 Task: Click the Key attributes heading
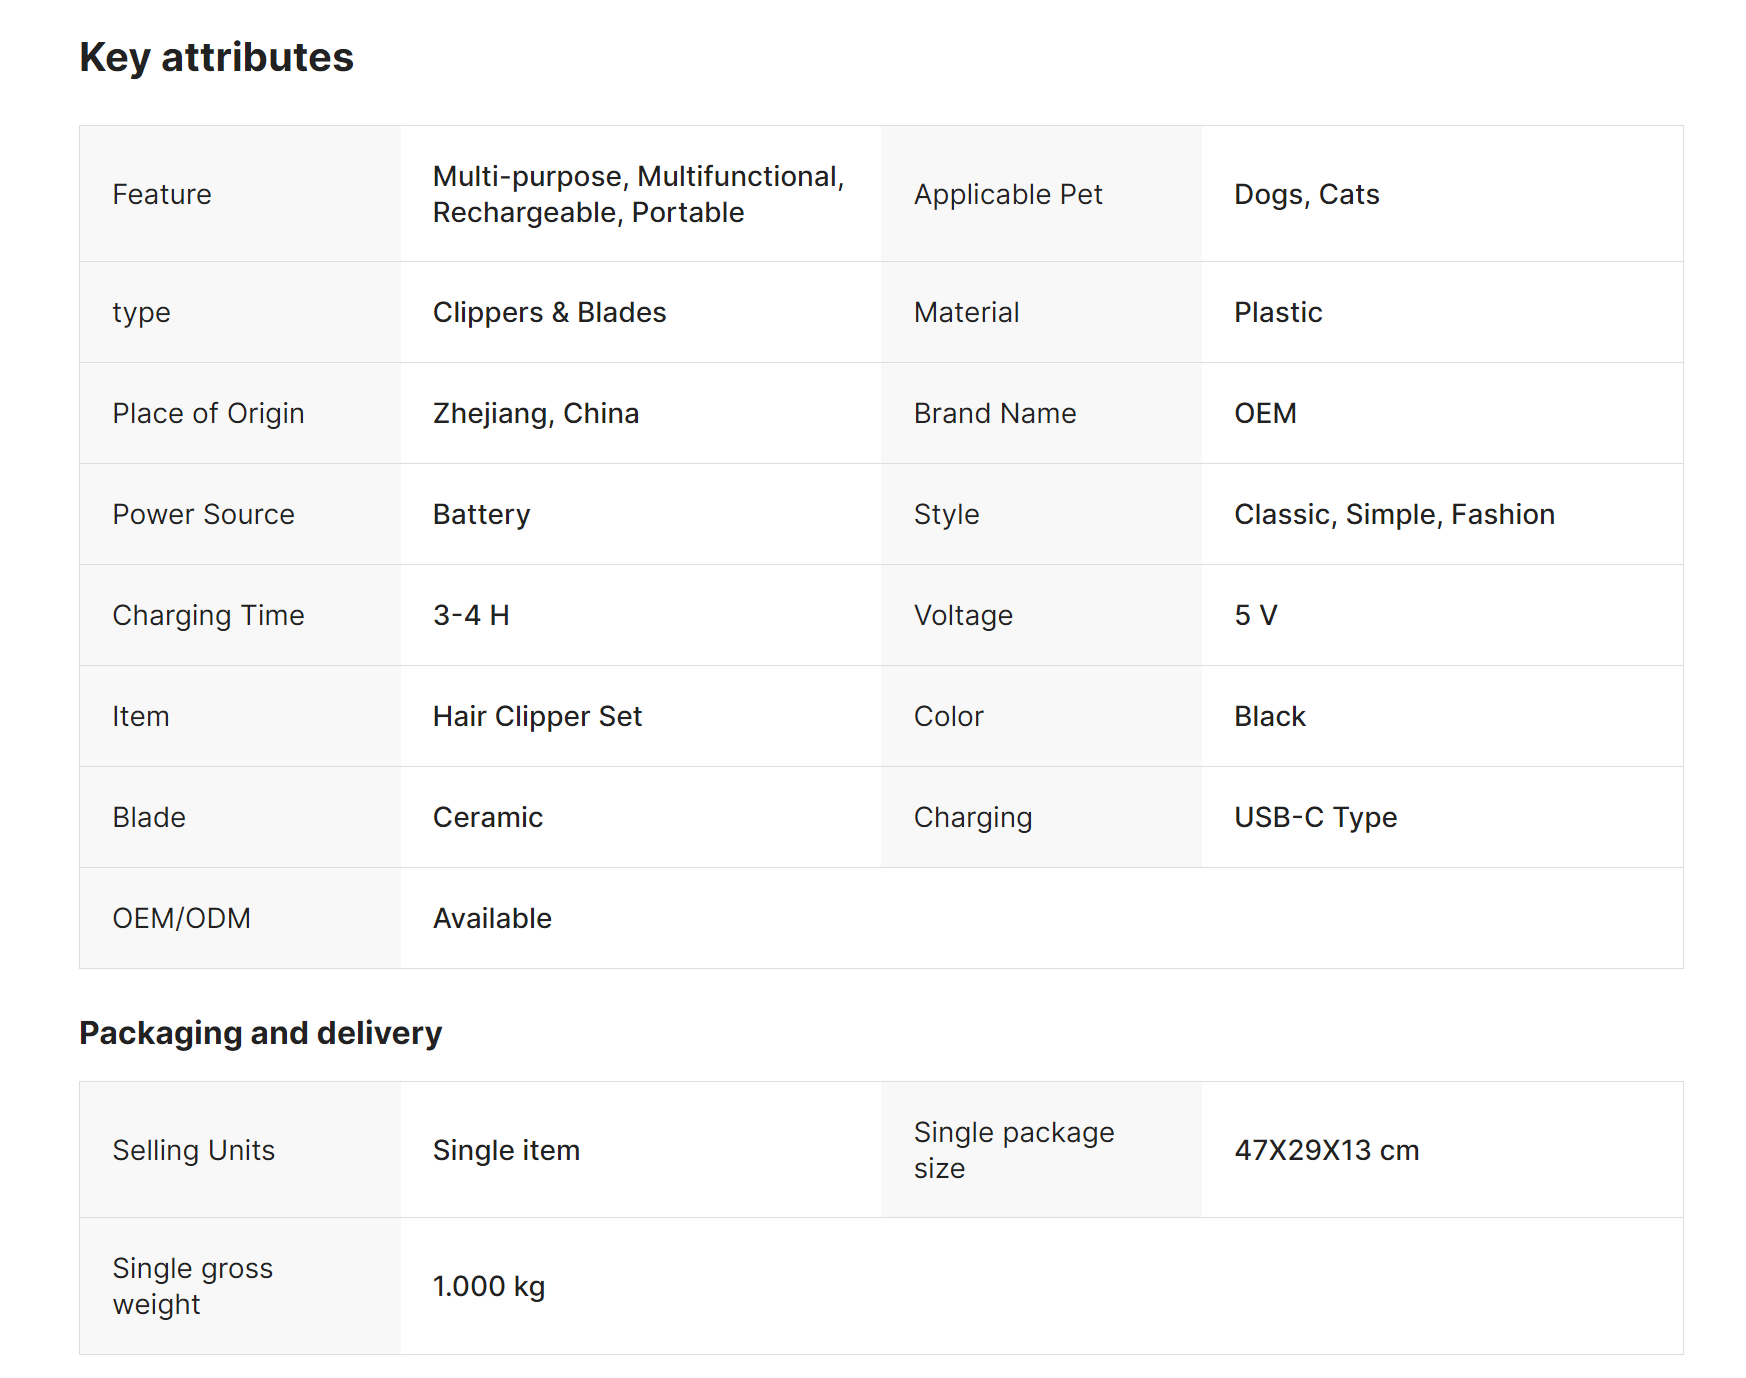tap(216, 57)
